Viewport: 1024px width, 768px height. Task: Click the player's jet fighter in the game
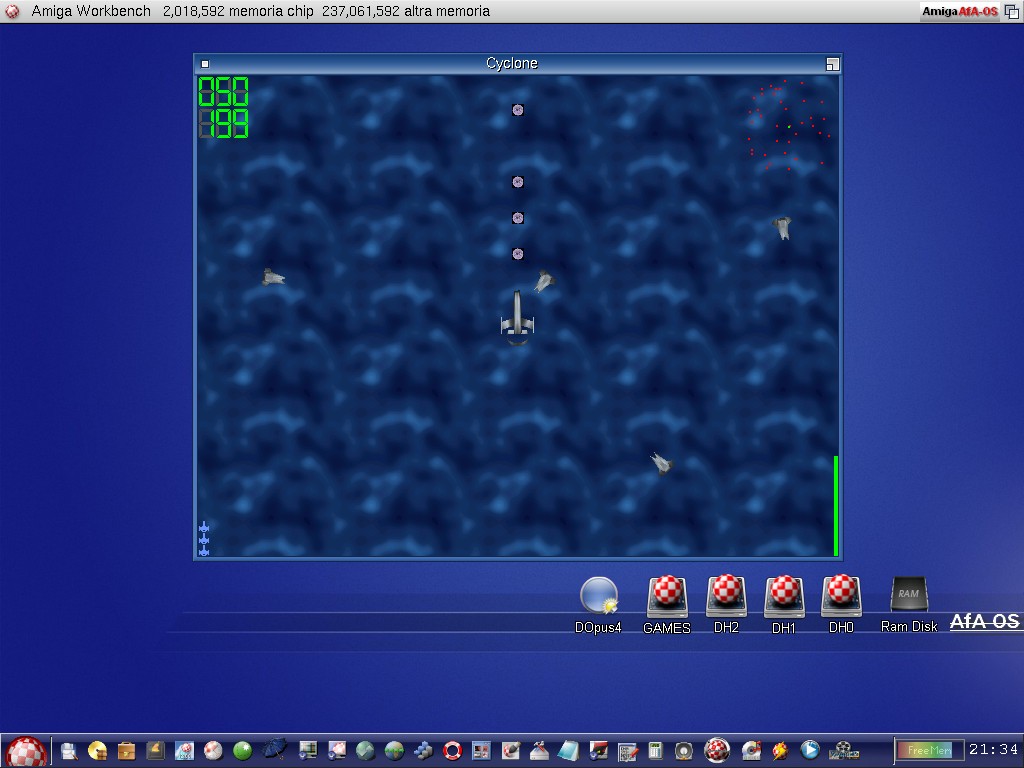tap(517, 315)
